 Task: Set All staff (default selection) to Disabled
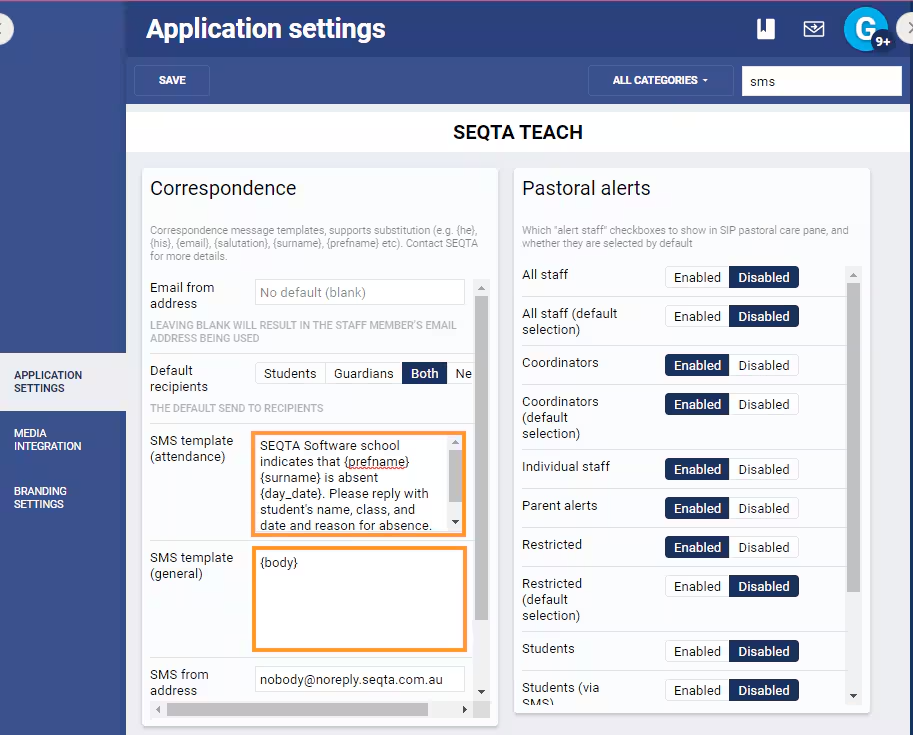(x=763, y=316)
